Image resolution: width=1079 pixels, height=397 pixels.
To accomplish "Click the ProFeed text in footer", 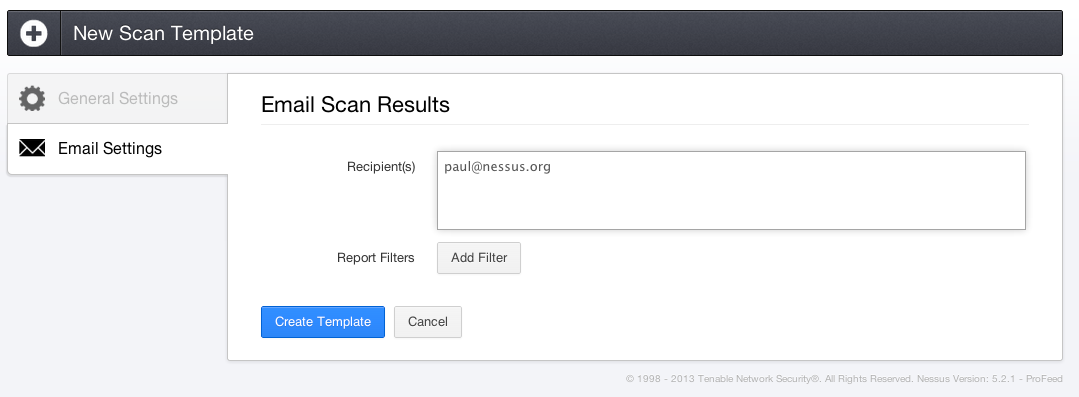I will coord(1044,379).
